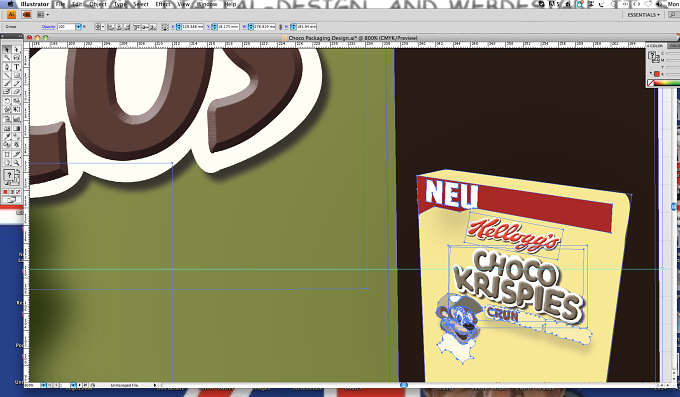
Task: Select the Lasso tool
Action: [x=16, y=58]
